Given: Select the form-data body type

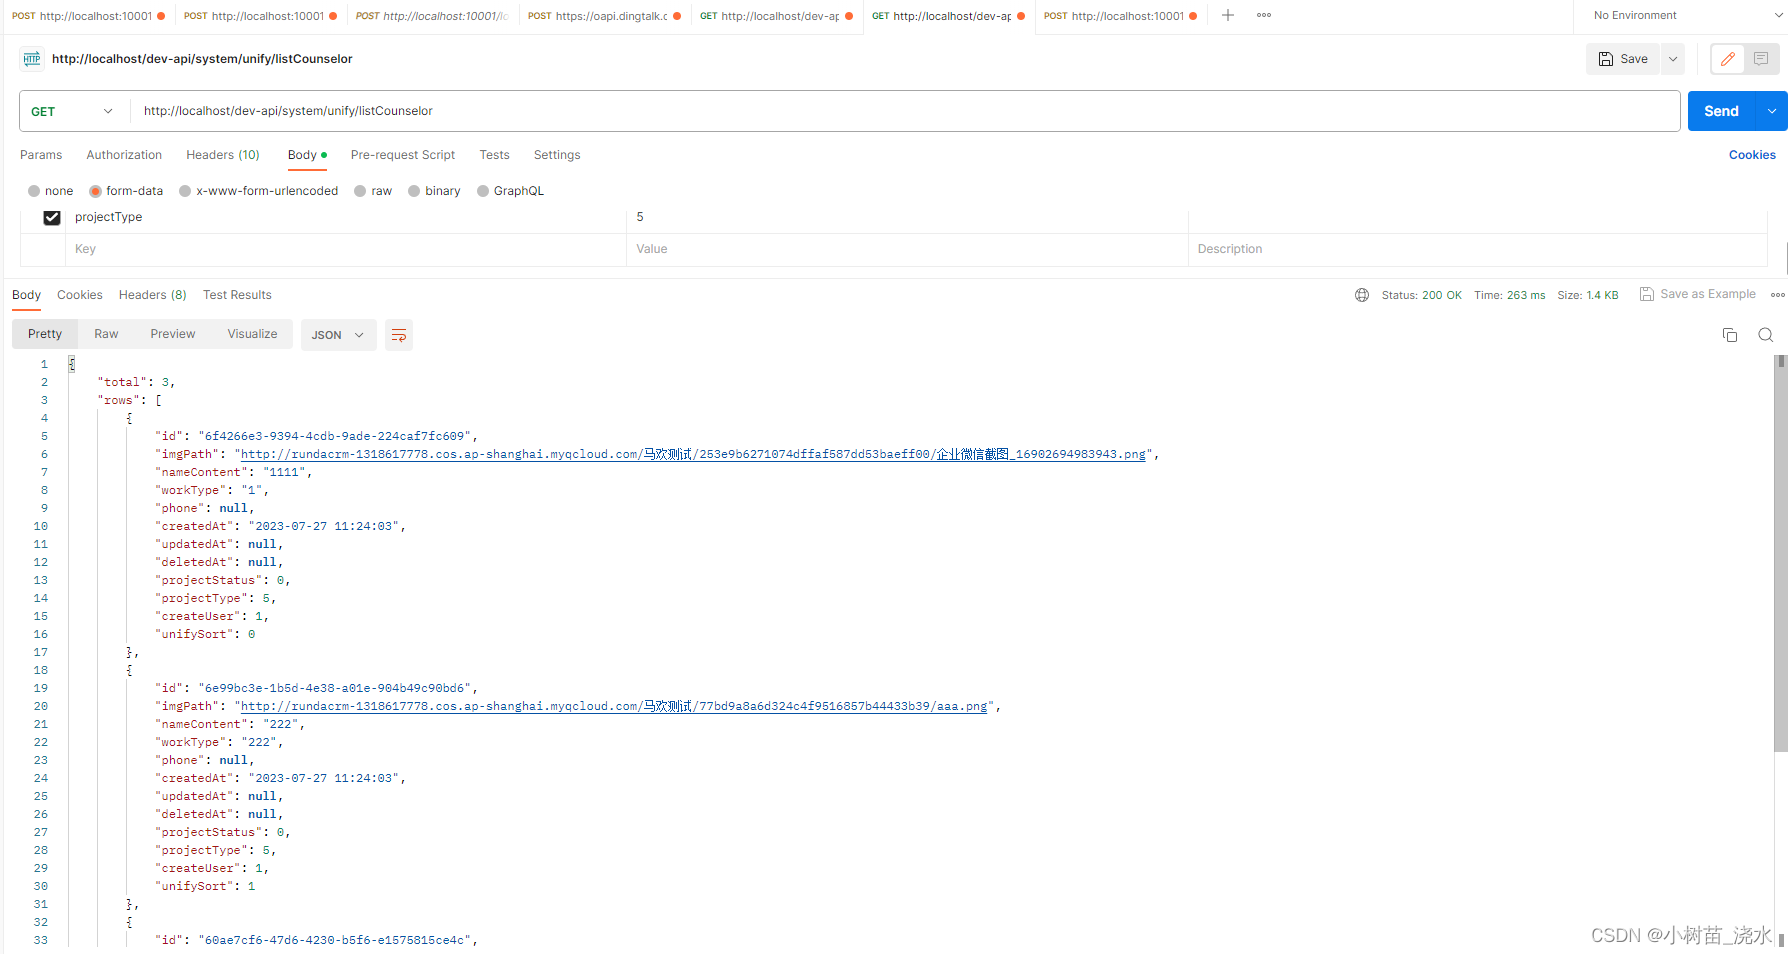Looking at the screenshot, I should tap(96, 191).
